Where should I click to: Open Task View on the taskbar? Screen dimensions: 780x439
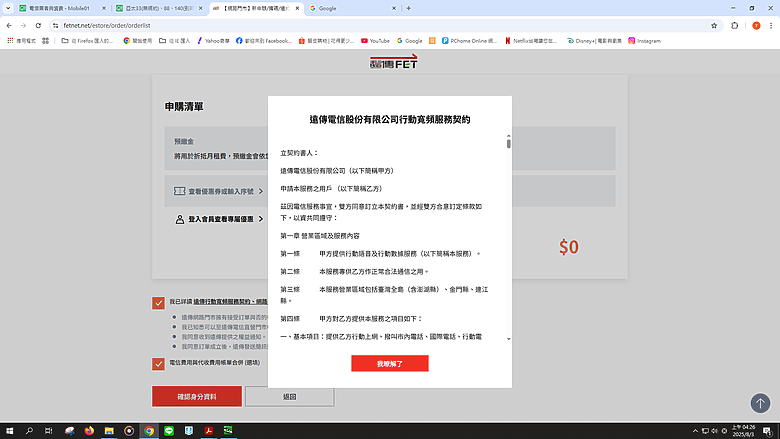click(x=48, y=431)
